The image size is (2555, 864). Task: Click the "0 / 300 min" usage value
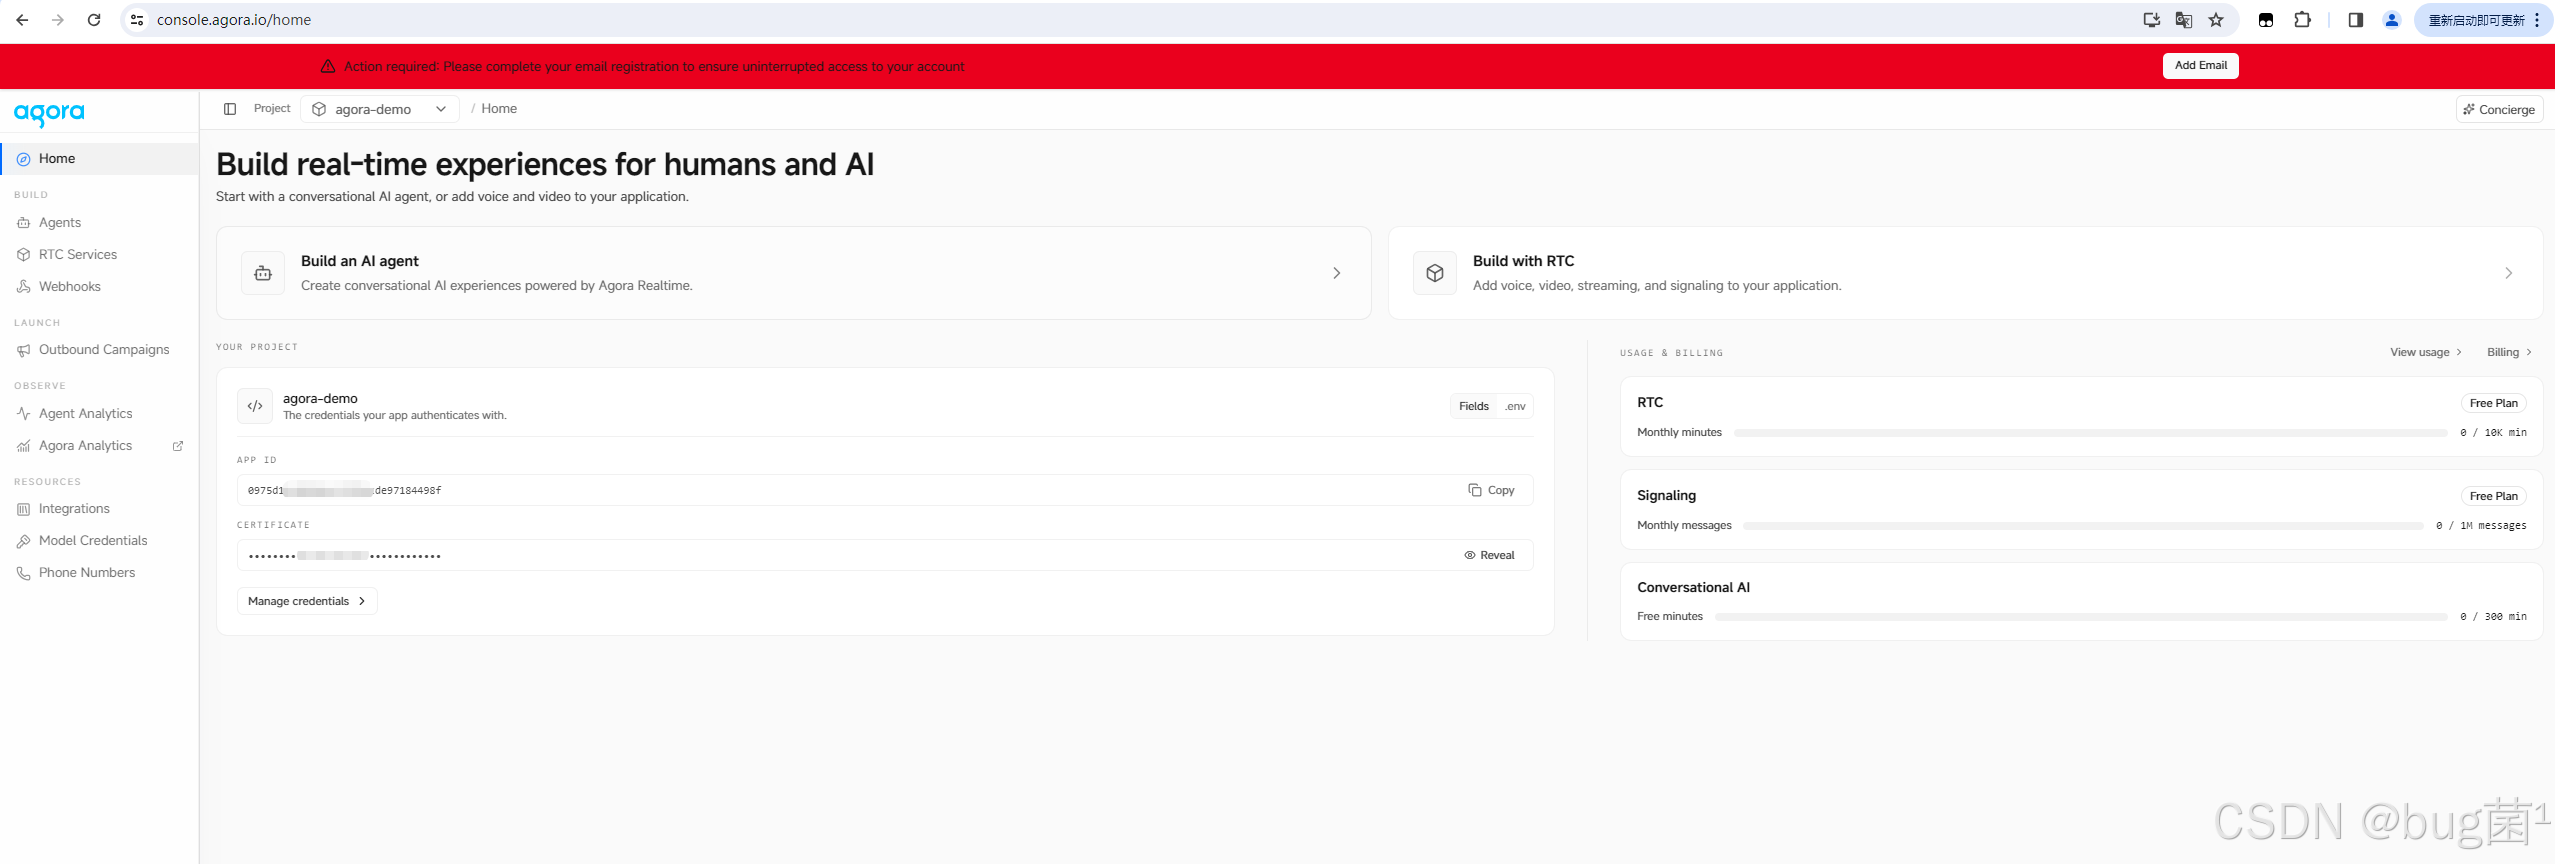pyautogui.click(x=2493, y=617)
